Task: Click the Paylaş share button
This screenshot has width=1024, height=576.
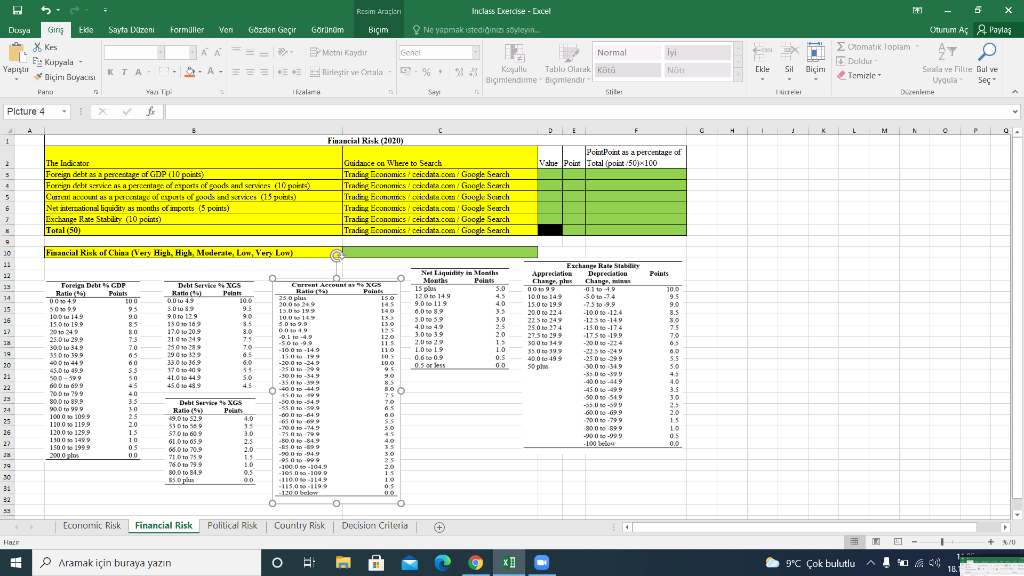Action: (x=994, y=30)
